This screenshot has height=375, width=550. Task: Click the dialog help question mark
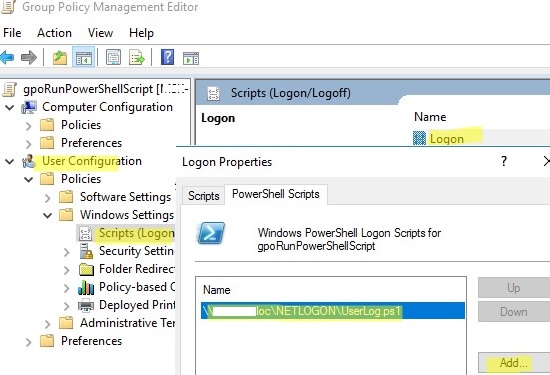pos(504,161)
